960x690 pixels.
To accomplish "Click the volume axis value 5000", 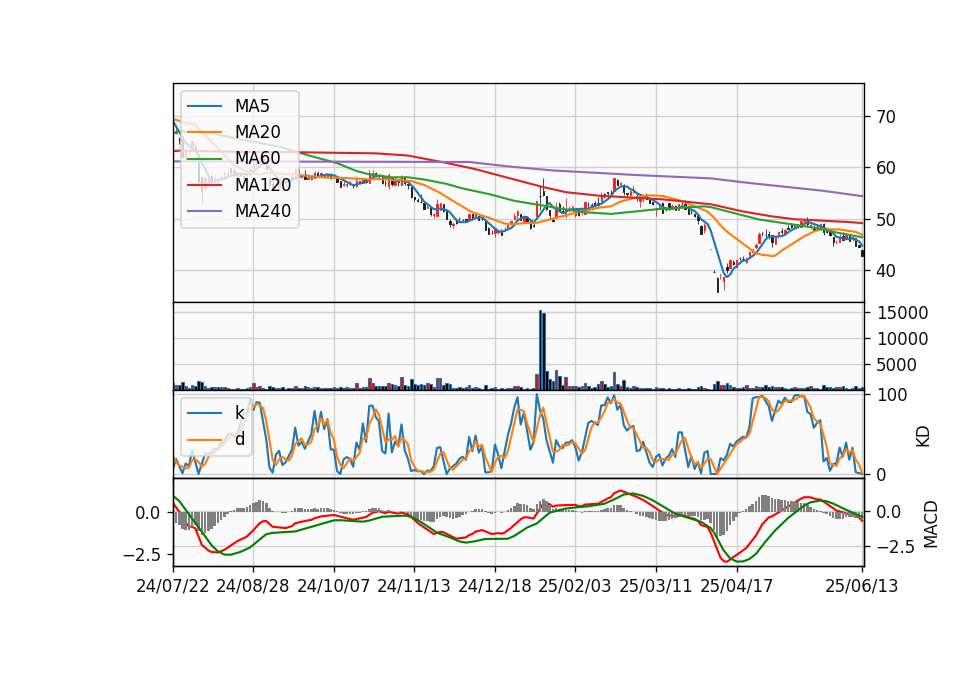I will [897, 365].
